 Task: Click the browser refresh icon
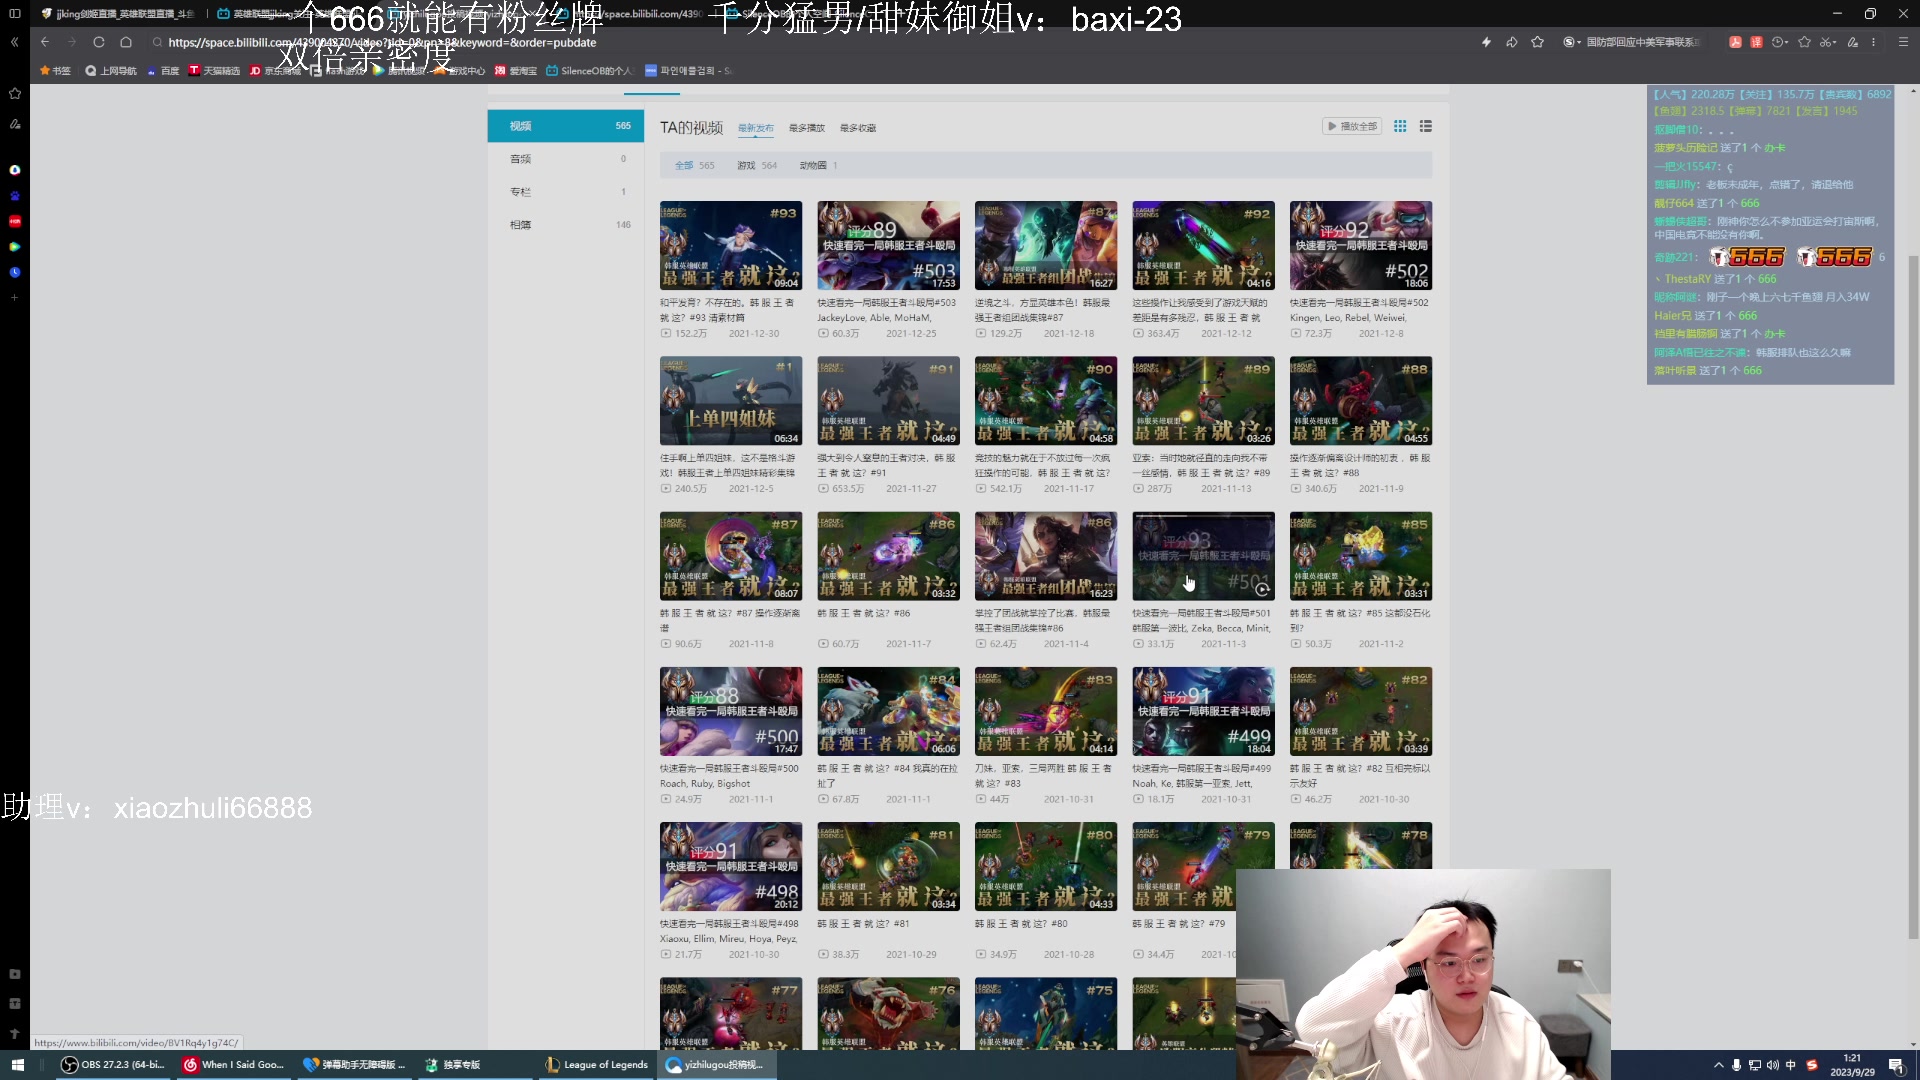[98, 42]
